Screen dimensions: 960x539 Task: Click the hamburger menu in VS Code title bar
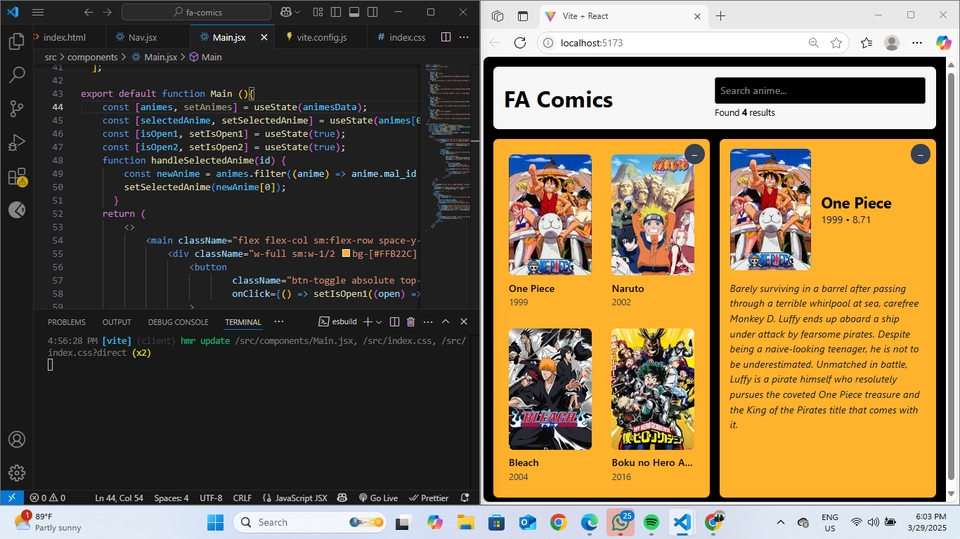pos(38,12)
